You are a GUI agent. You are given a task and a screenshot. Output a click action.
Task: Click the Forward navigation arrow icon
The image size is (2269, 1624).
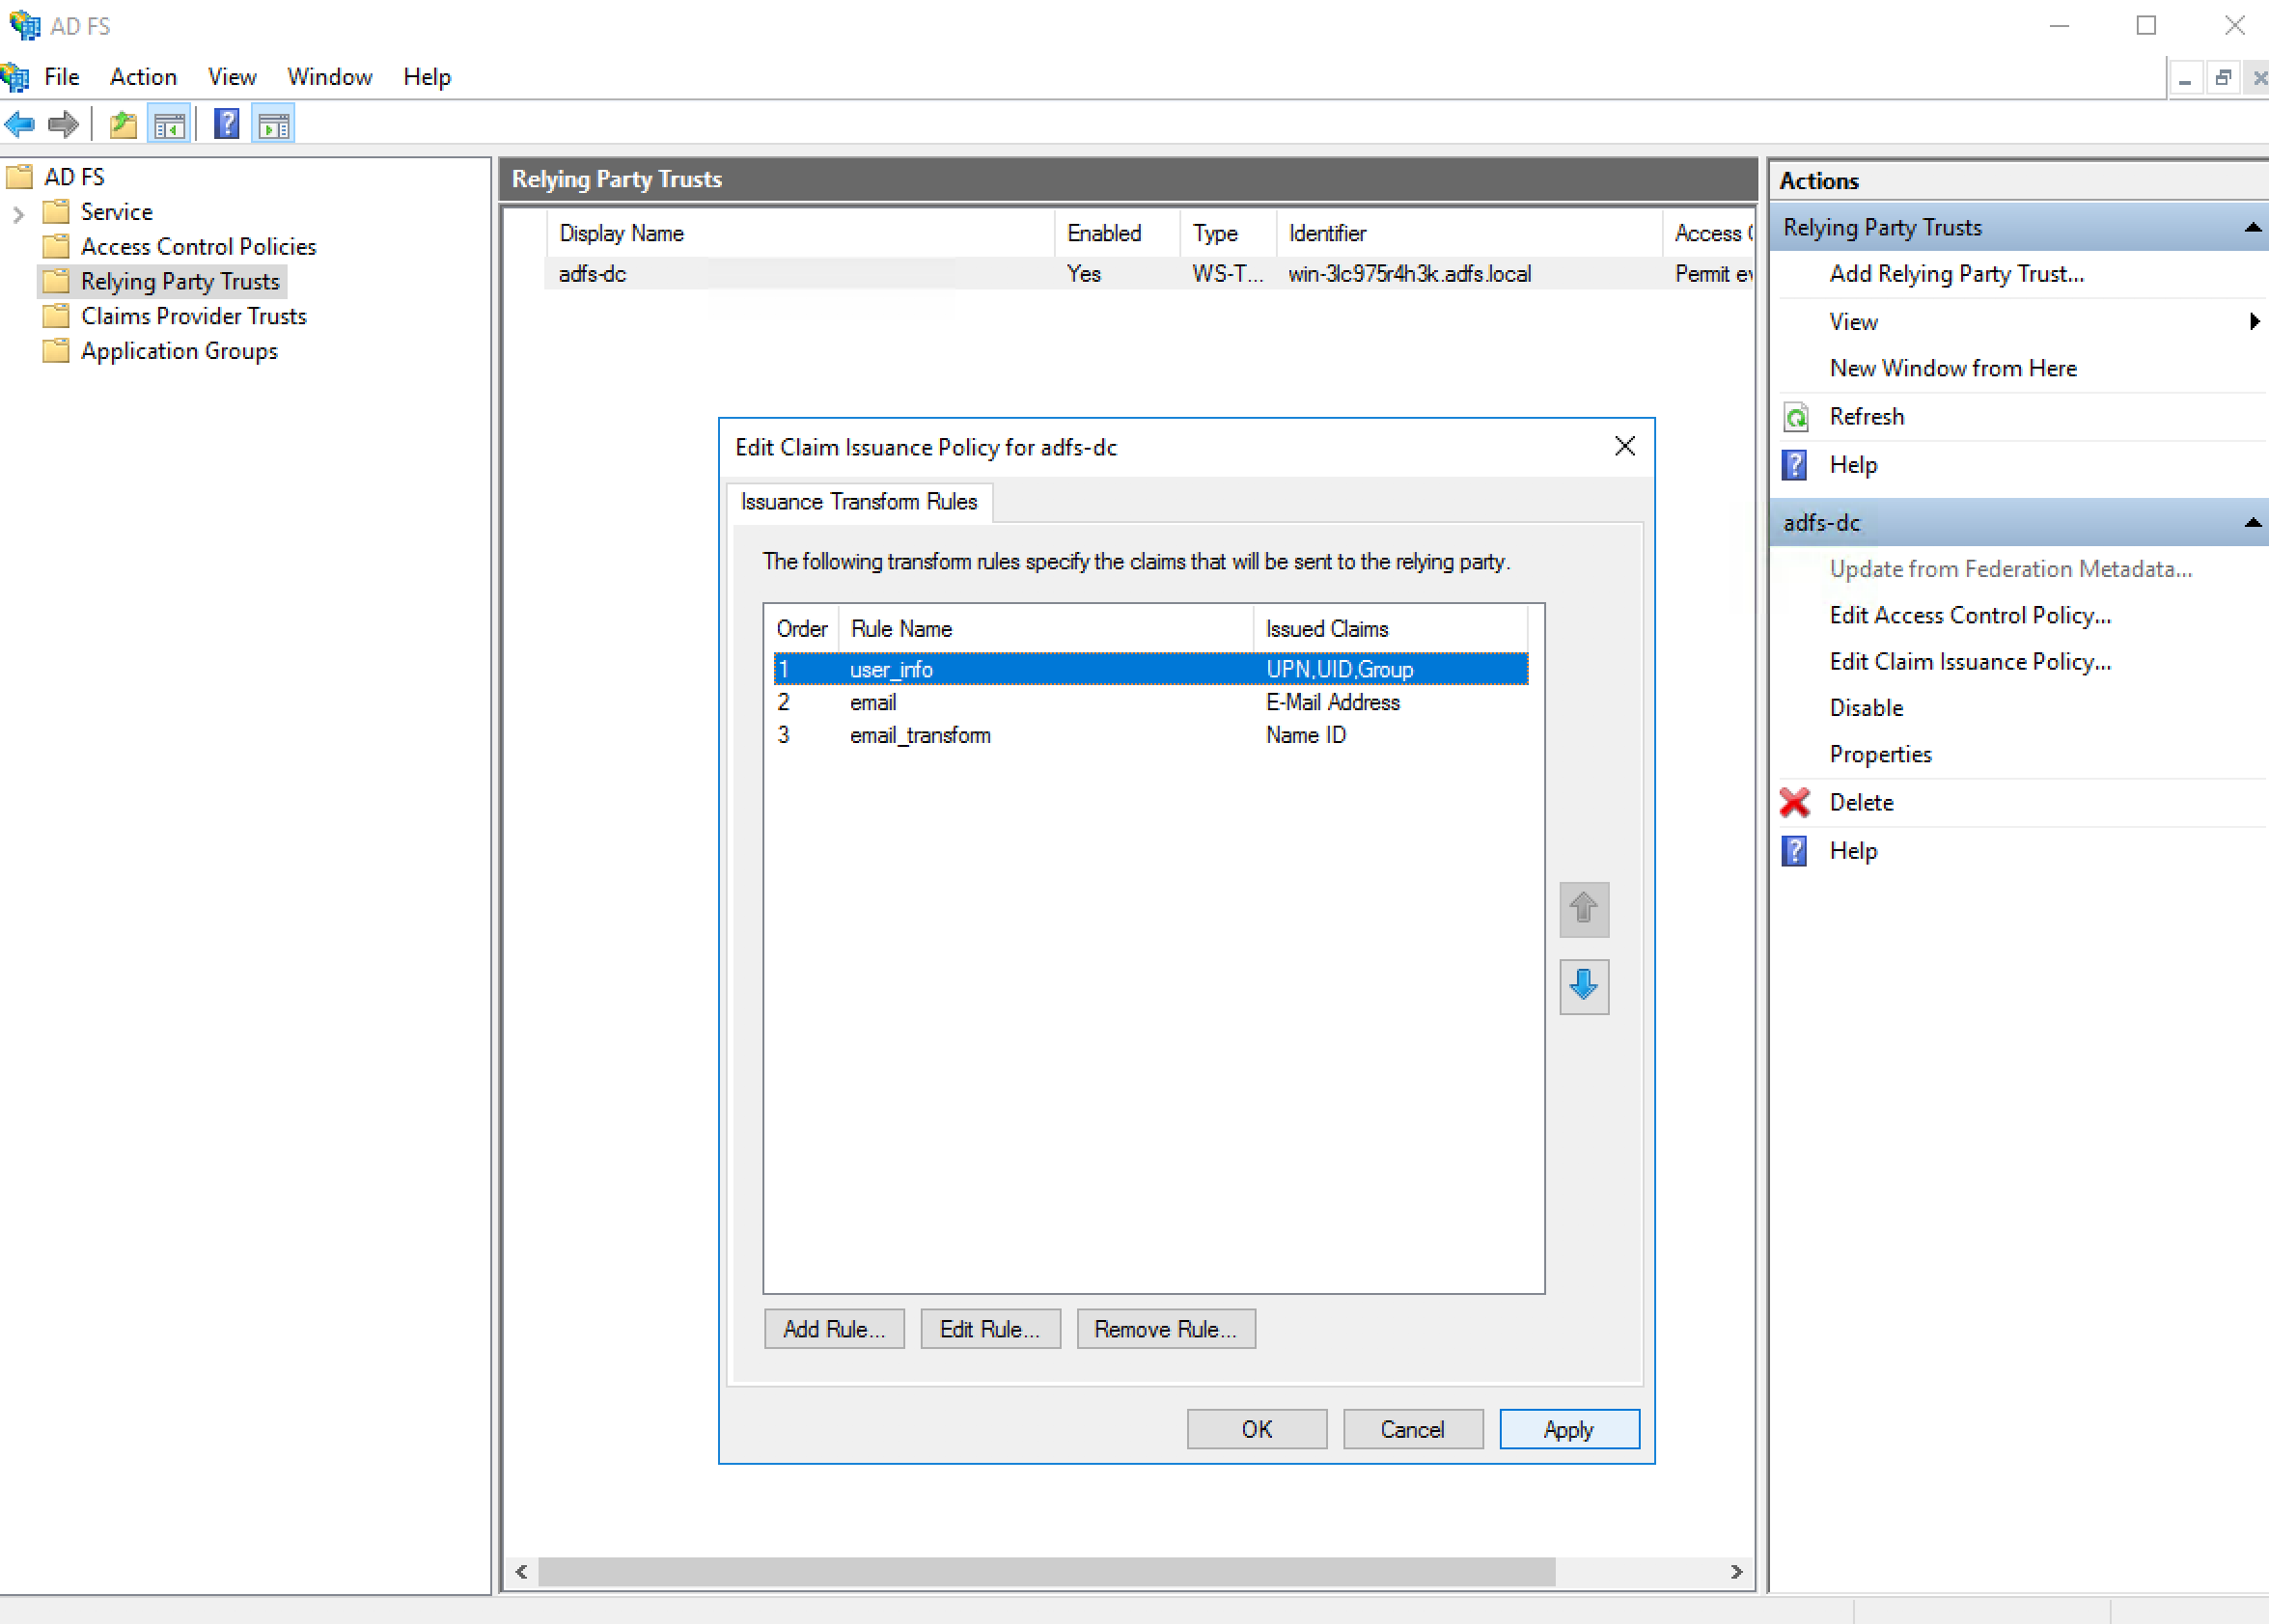[x=63, y=124]
